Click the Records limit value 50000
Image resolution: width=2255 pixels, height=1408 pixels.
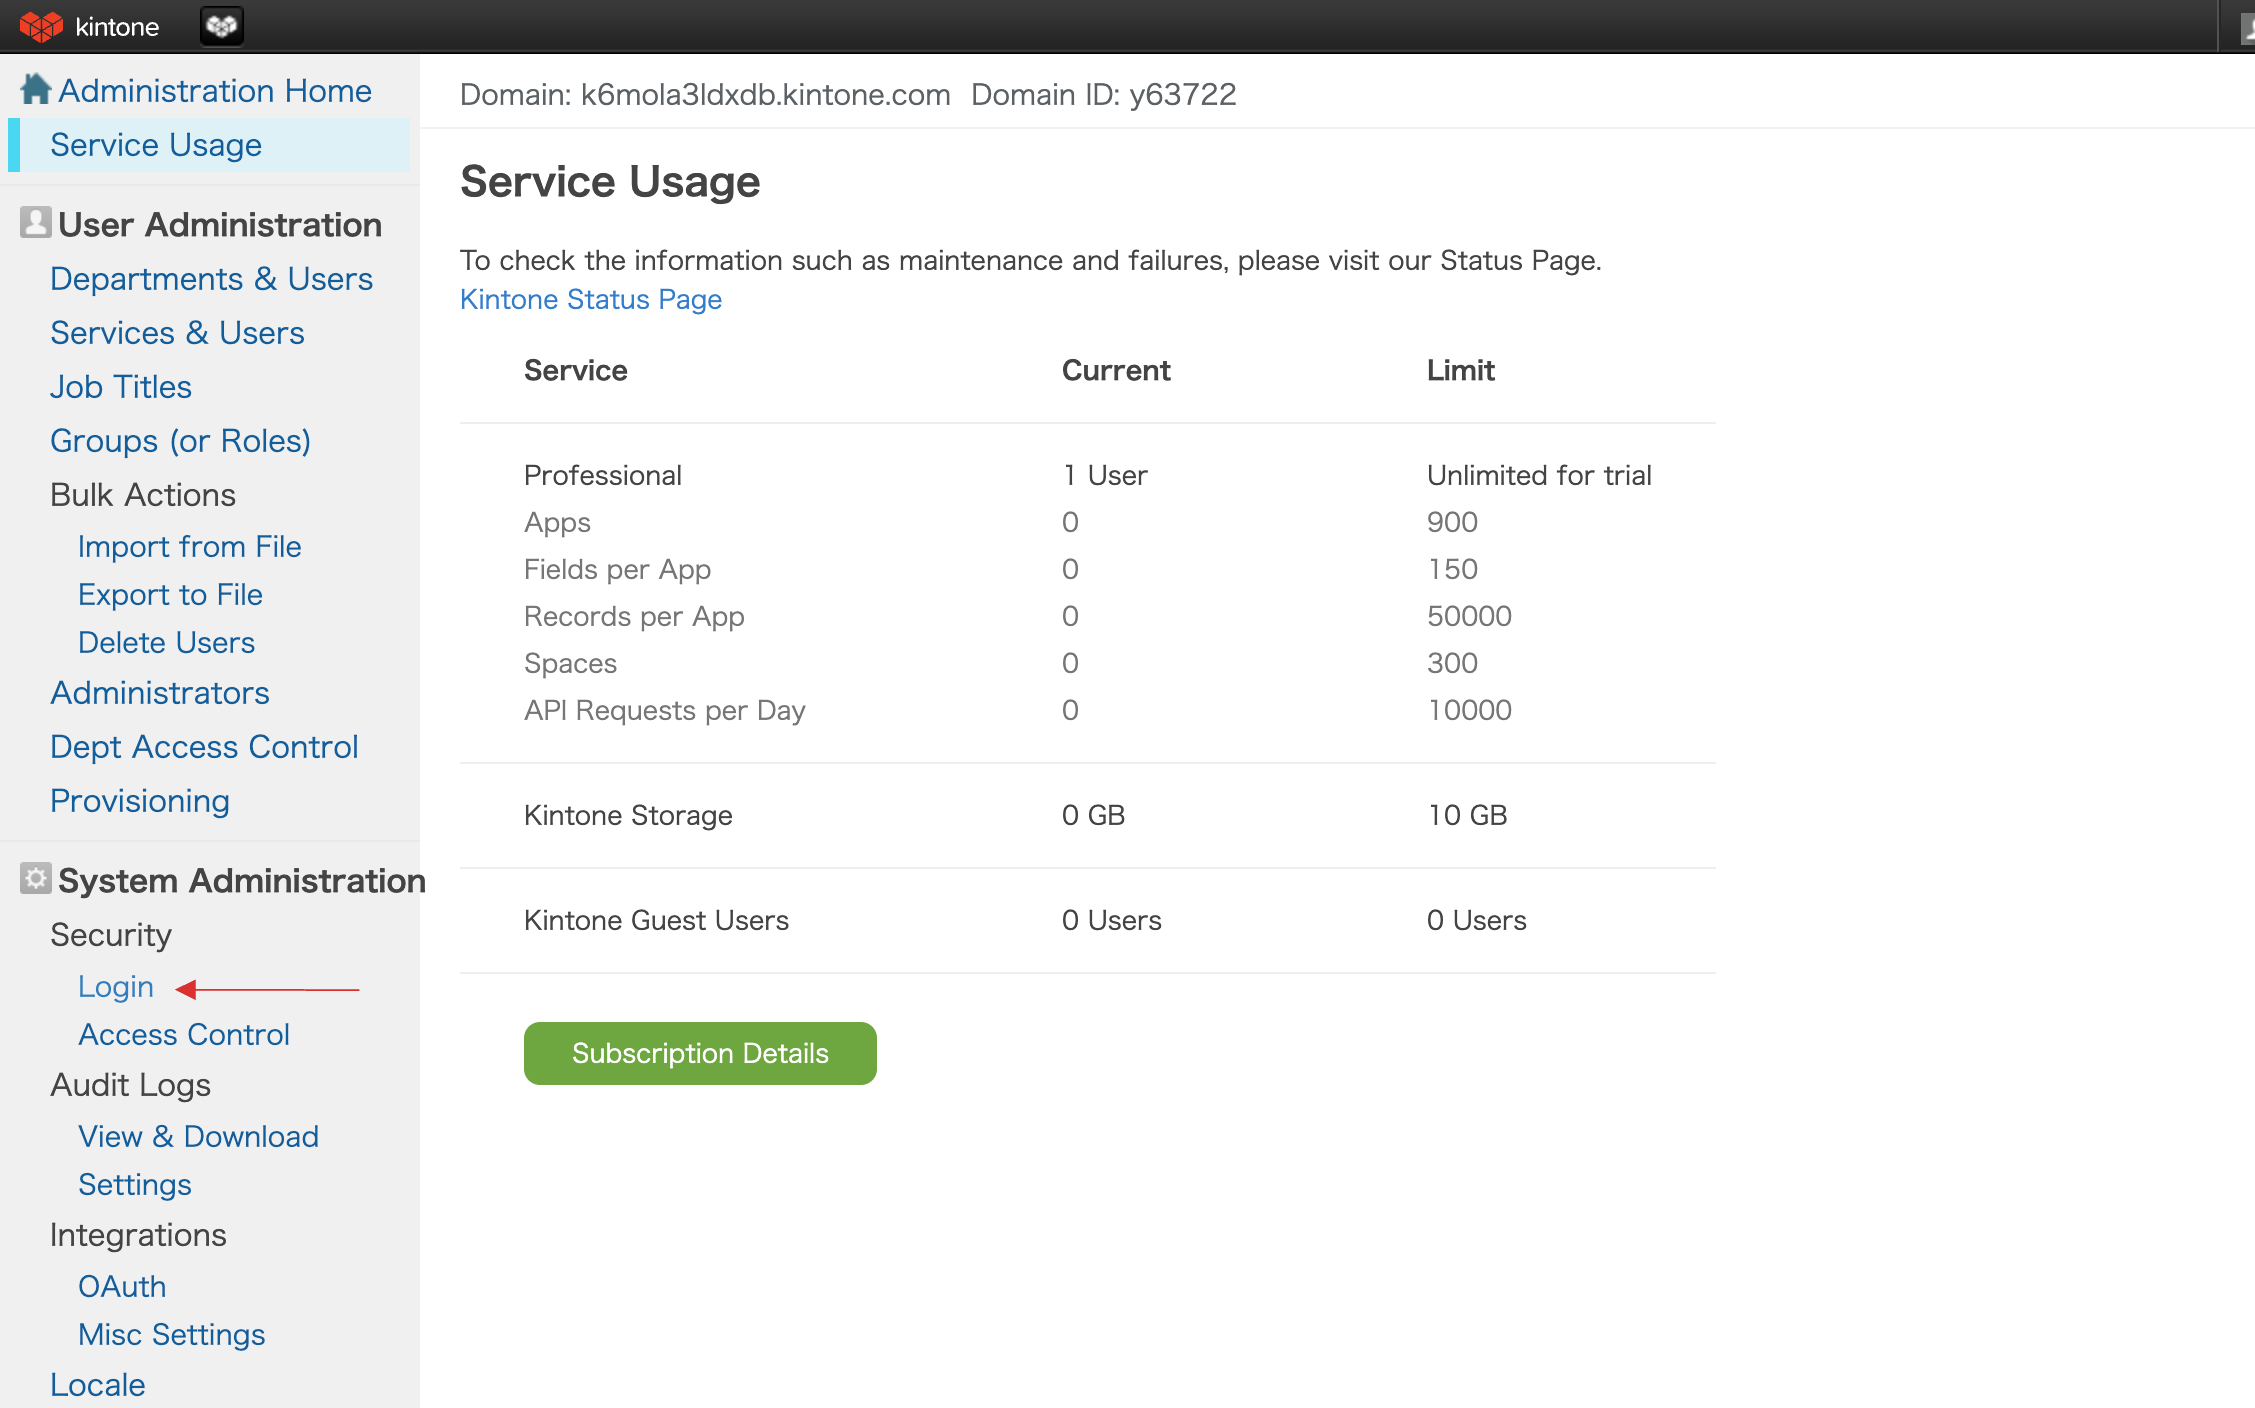(x=1469, y=616)
